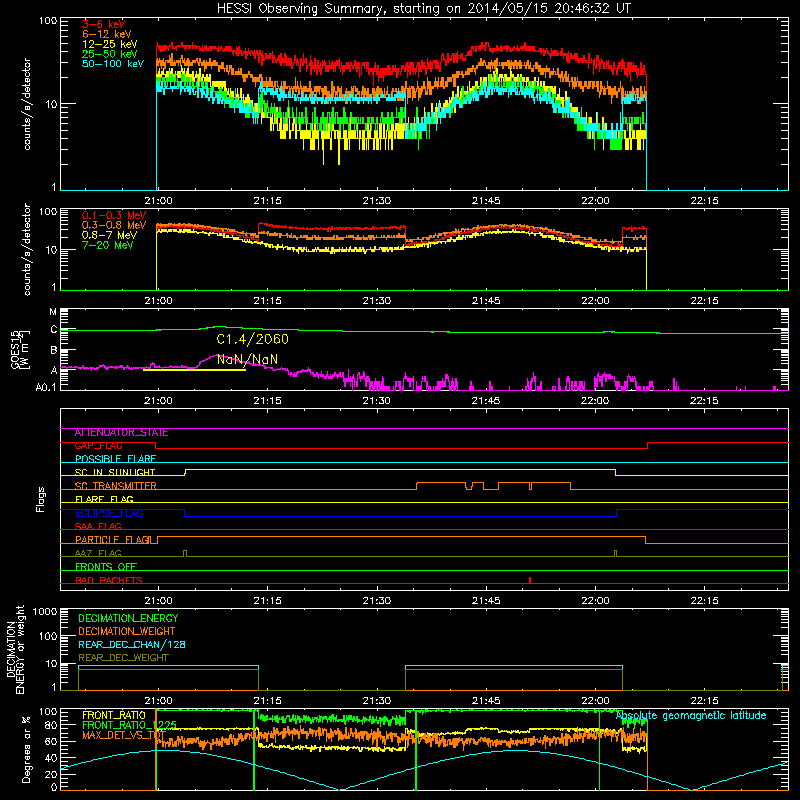Click the '0.3-0.8 MeV' legend label
The image size is (800, 800).
[114, 225]
